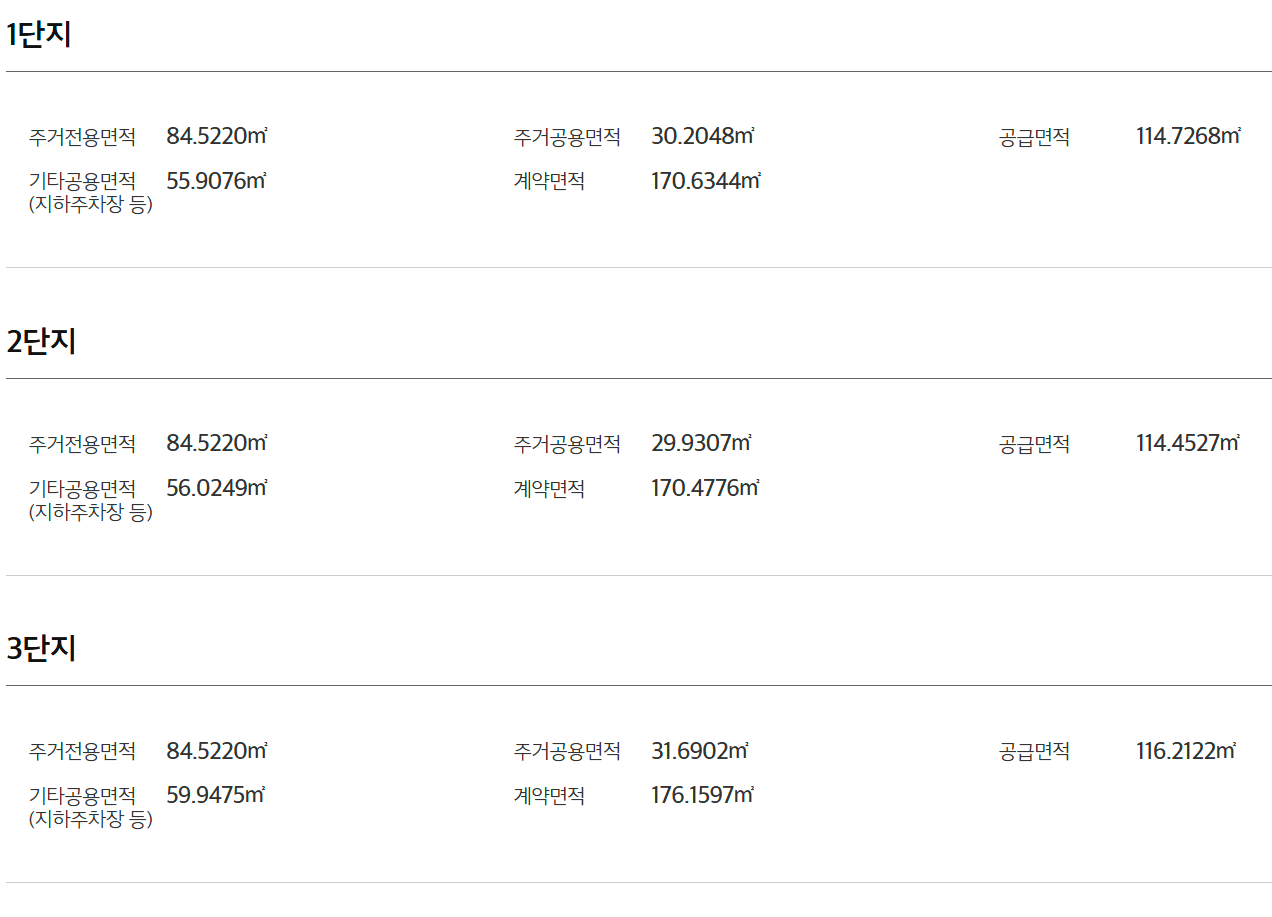Image resolution: width=1272 pixels, height=917 pixels.
Task: Click the 55.9076㎡ 기타공용면적 value
Action: point(216,181)
